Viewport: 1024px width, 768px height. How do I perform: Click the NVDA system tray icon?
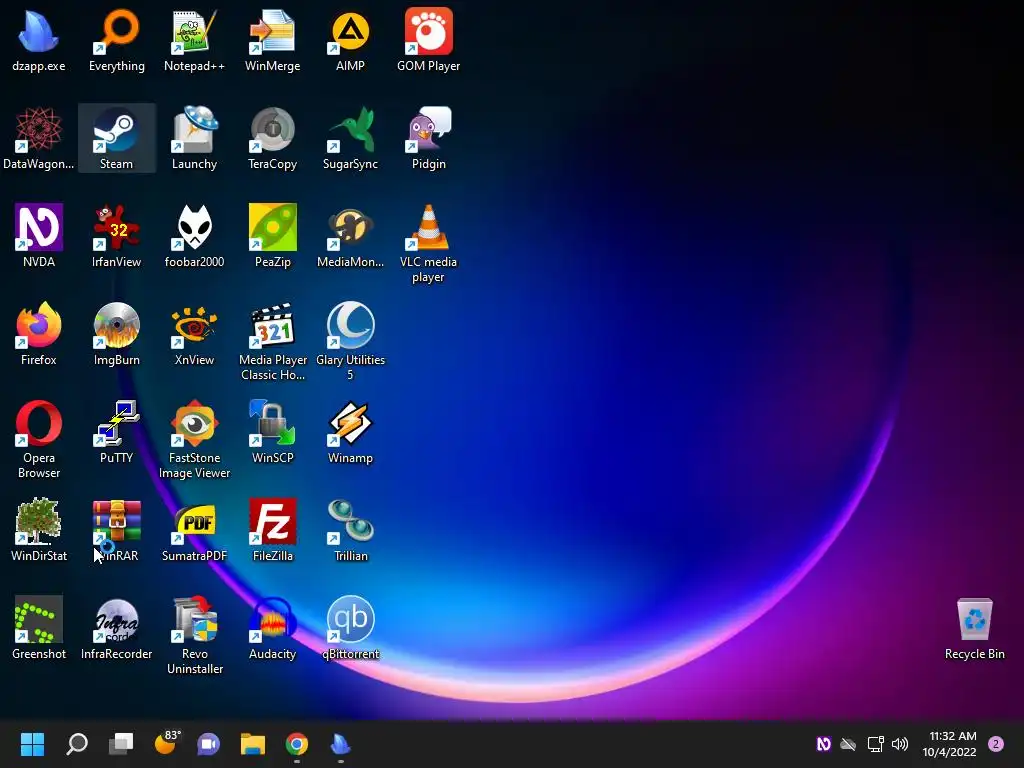(824, 744)
